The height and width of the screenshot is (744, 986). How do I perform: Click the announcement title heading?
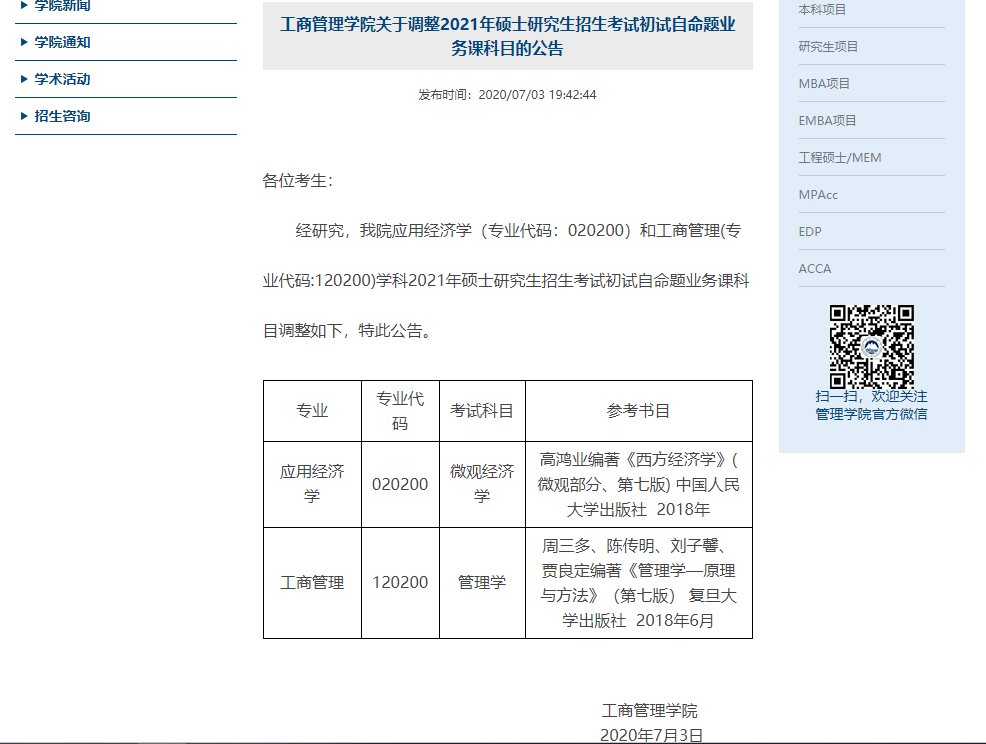click(x=507, y=36)
